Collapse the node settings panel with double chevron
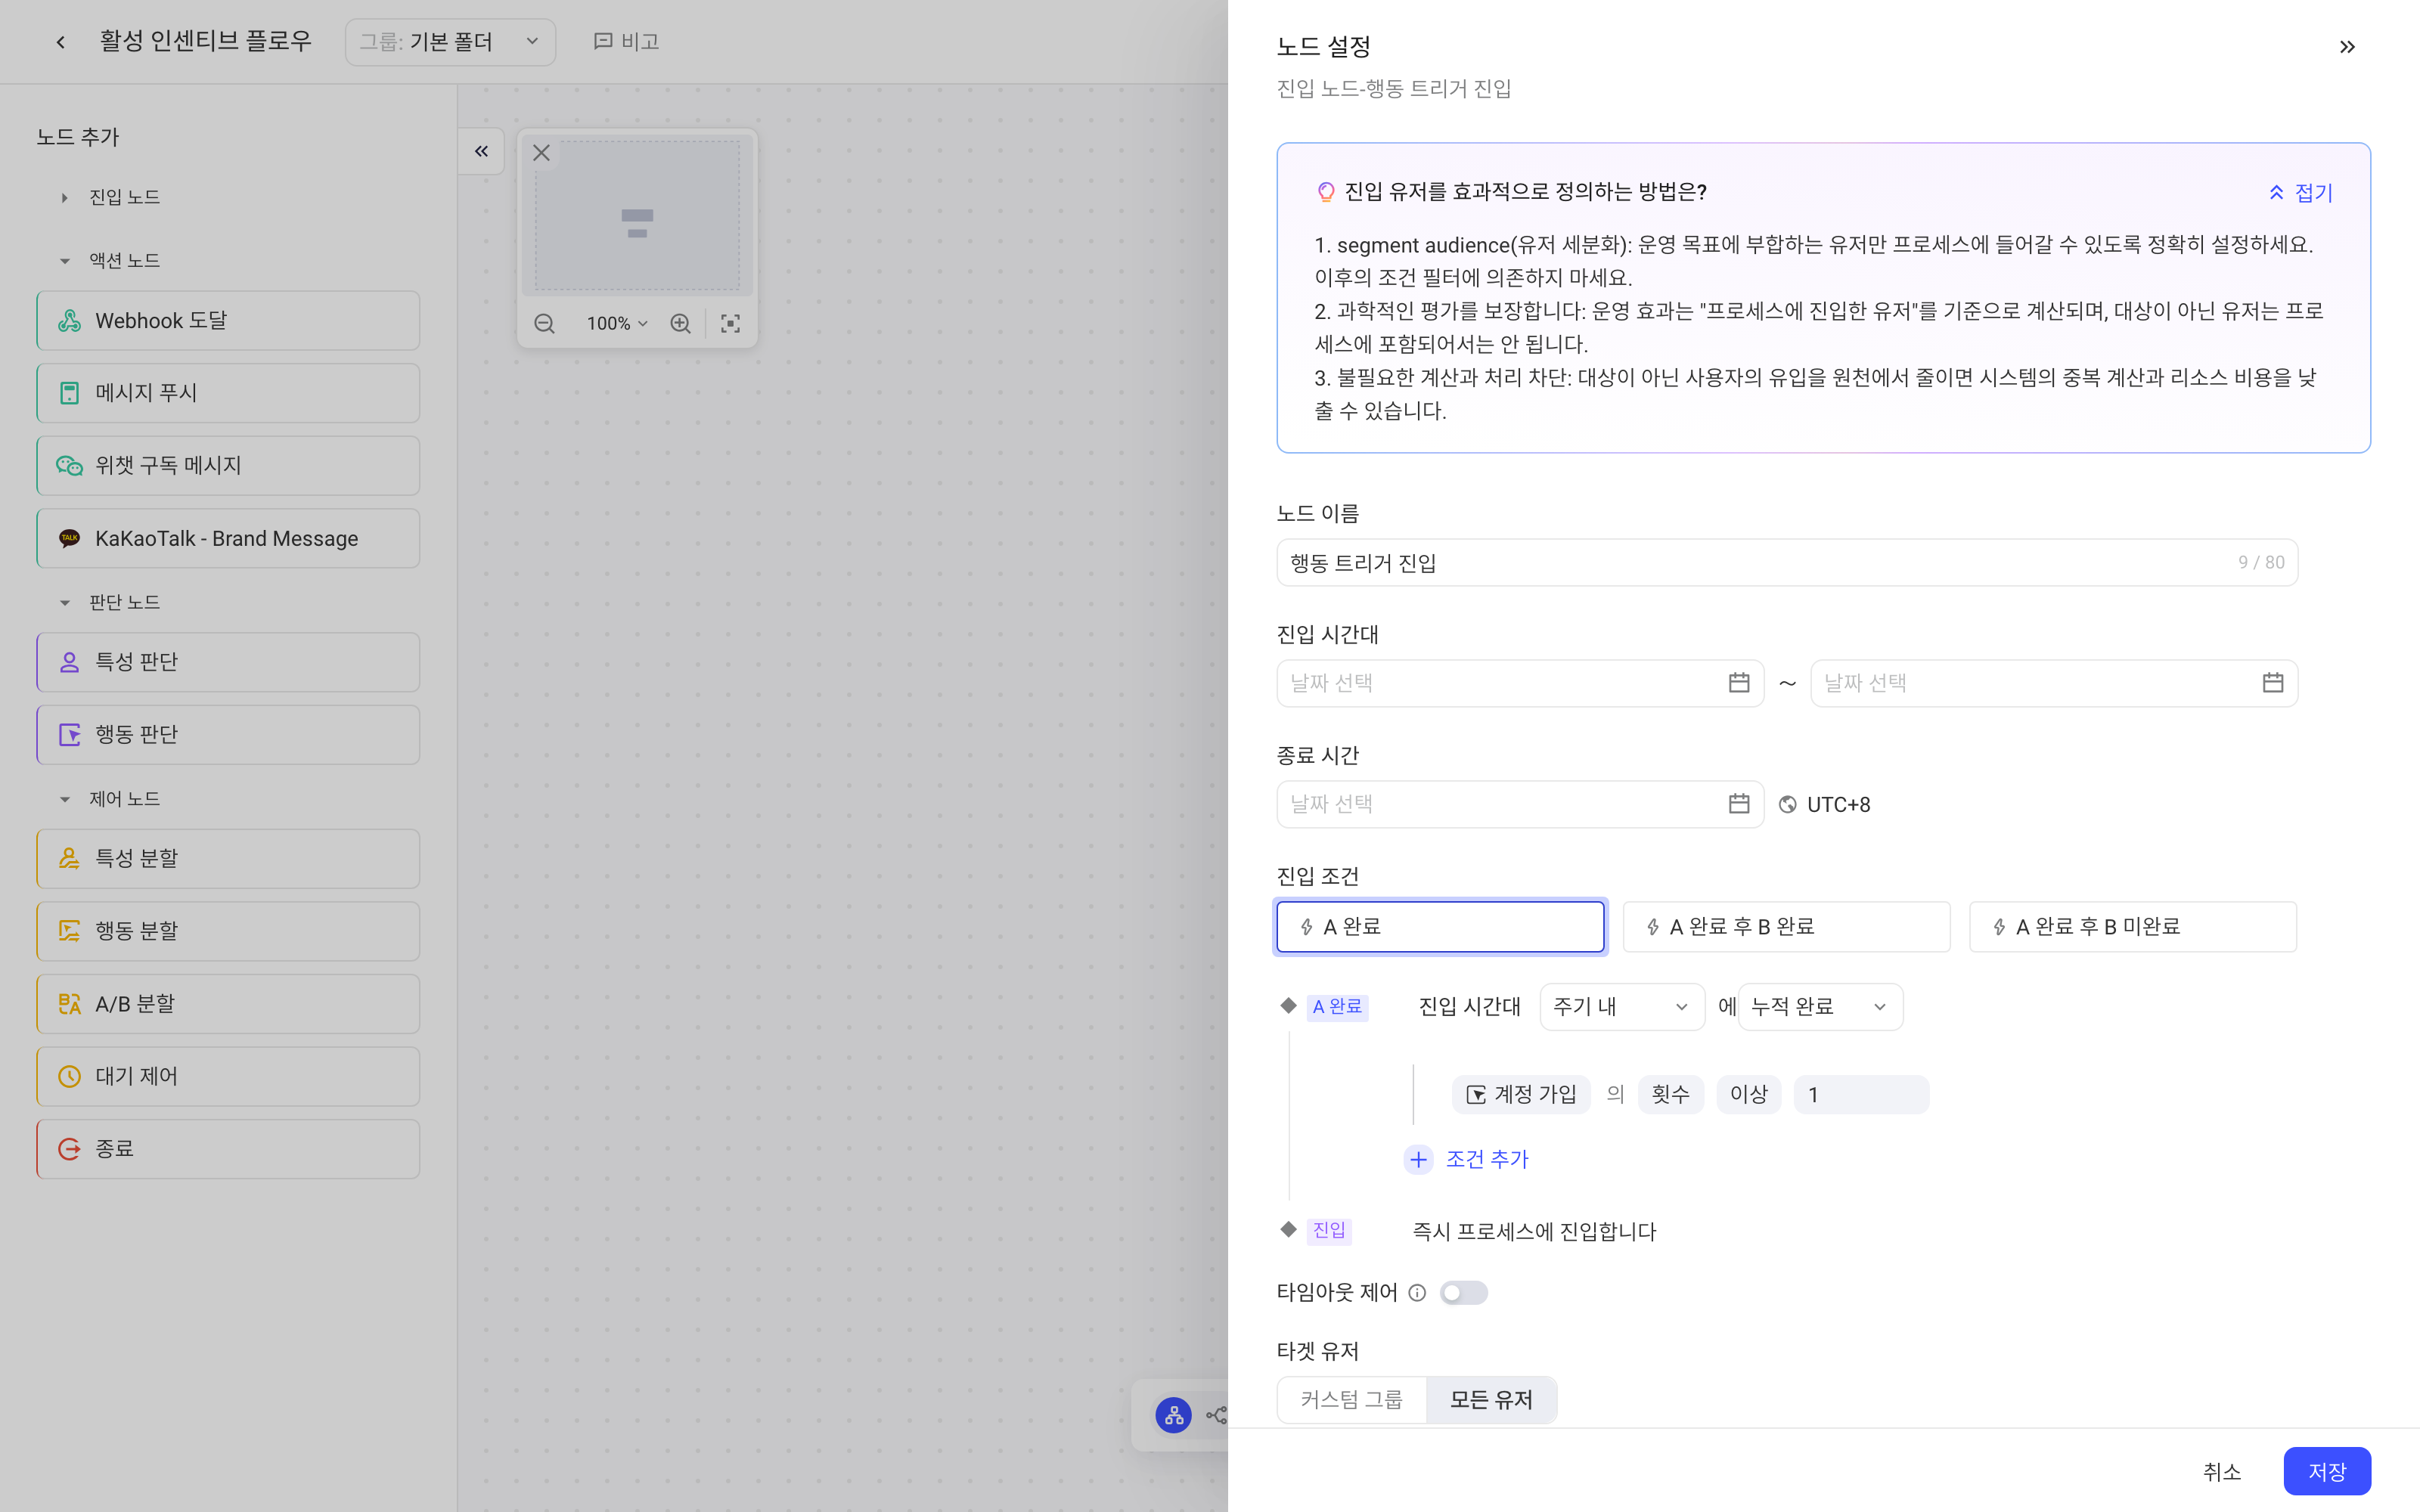 [2347, 47]
